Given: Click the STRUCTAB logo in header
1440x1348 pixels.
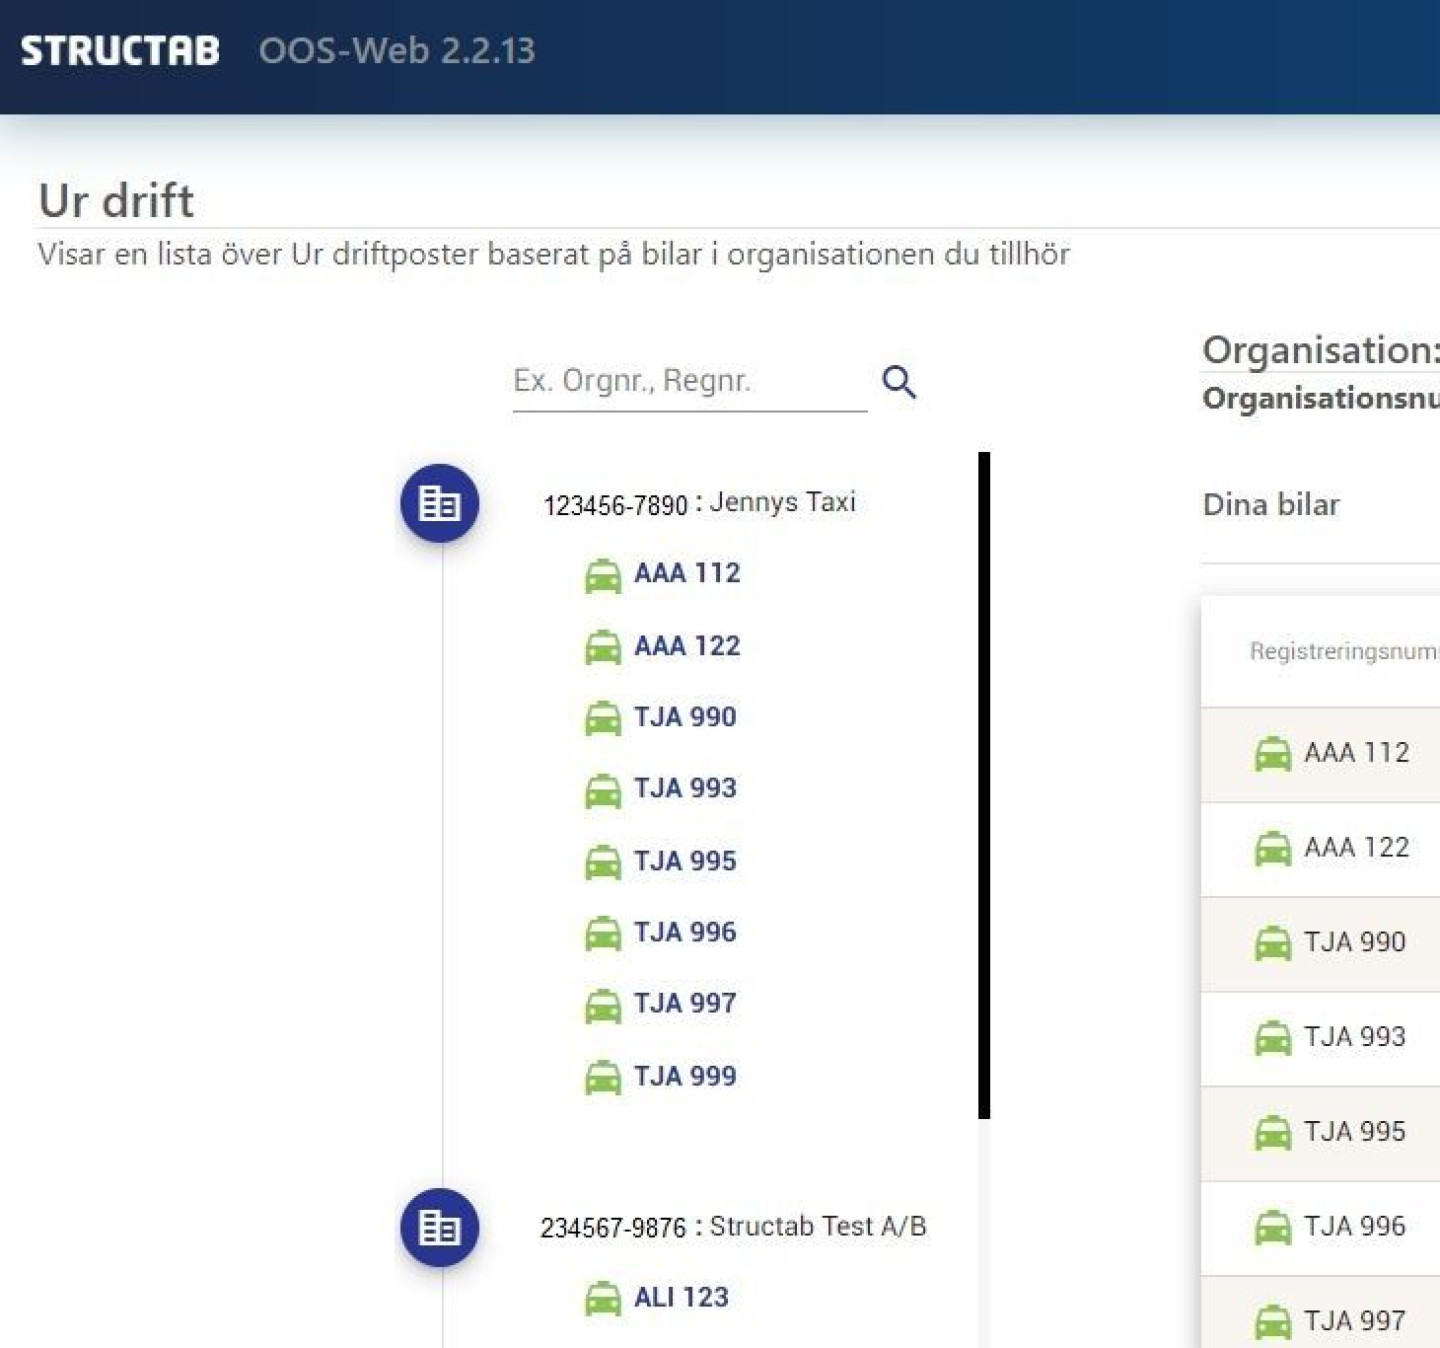Looking at the screenshot, I should coord(120,51).
